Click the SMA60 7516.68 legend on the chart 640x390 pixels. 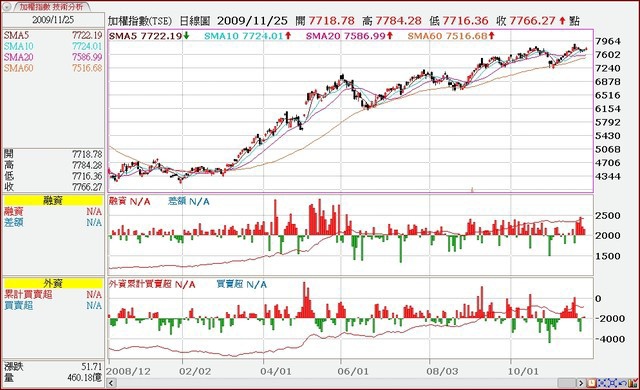pos(451,36)
